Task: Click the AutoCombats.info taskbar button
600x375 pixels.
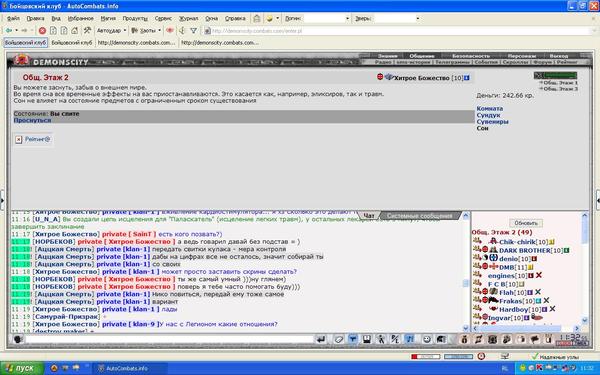Action: (x=130, y=368)
